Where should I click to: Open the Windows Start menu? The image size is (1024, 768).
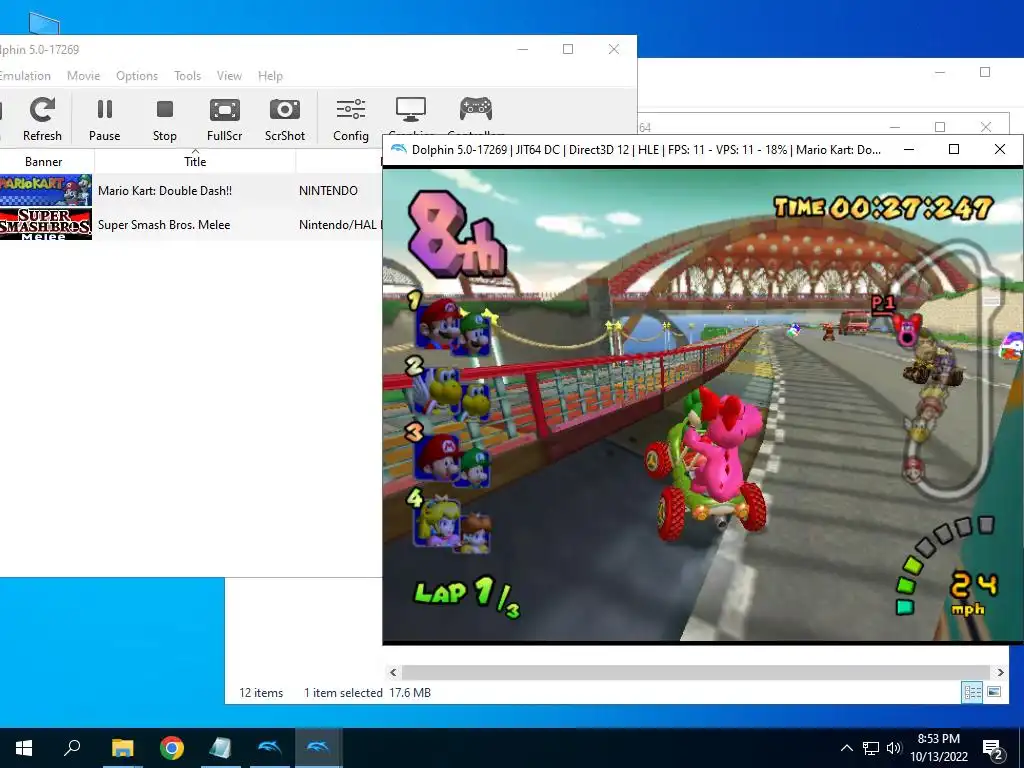24,748
